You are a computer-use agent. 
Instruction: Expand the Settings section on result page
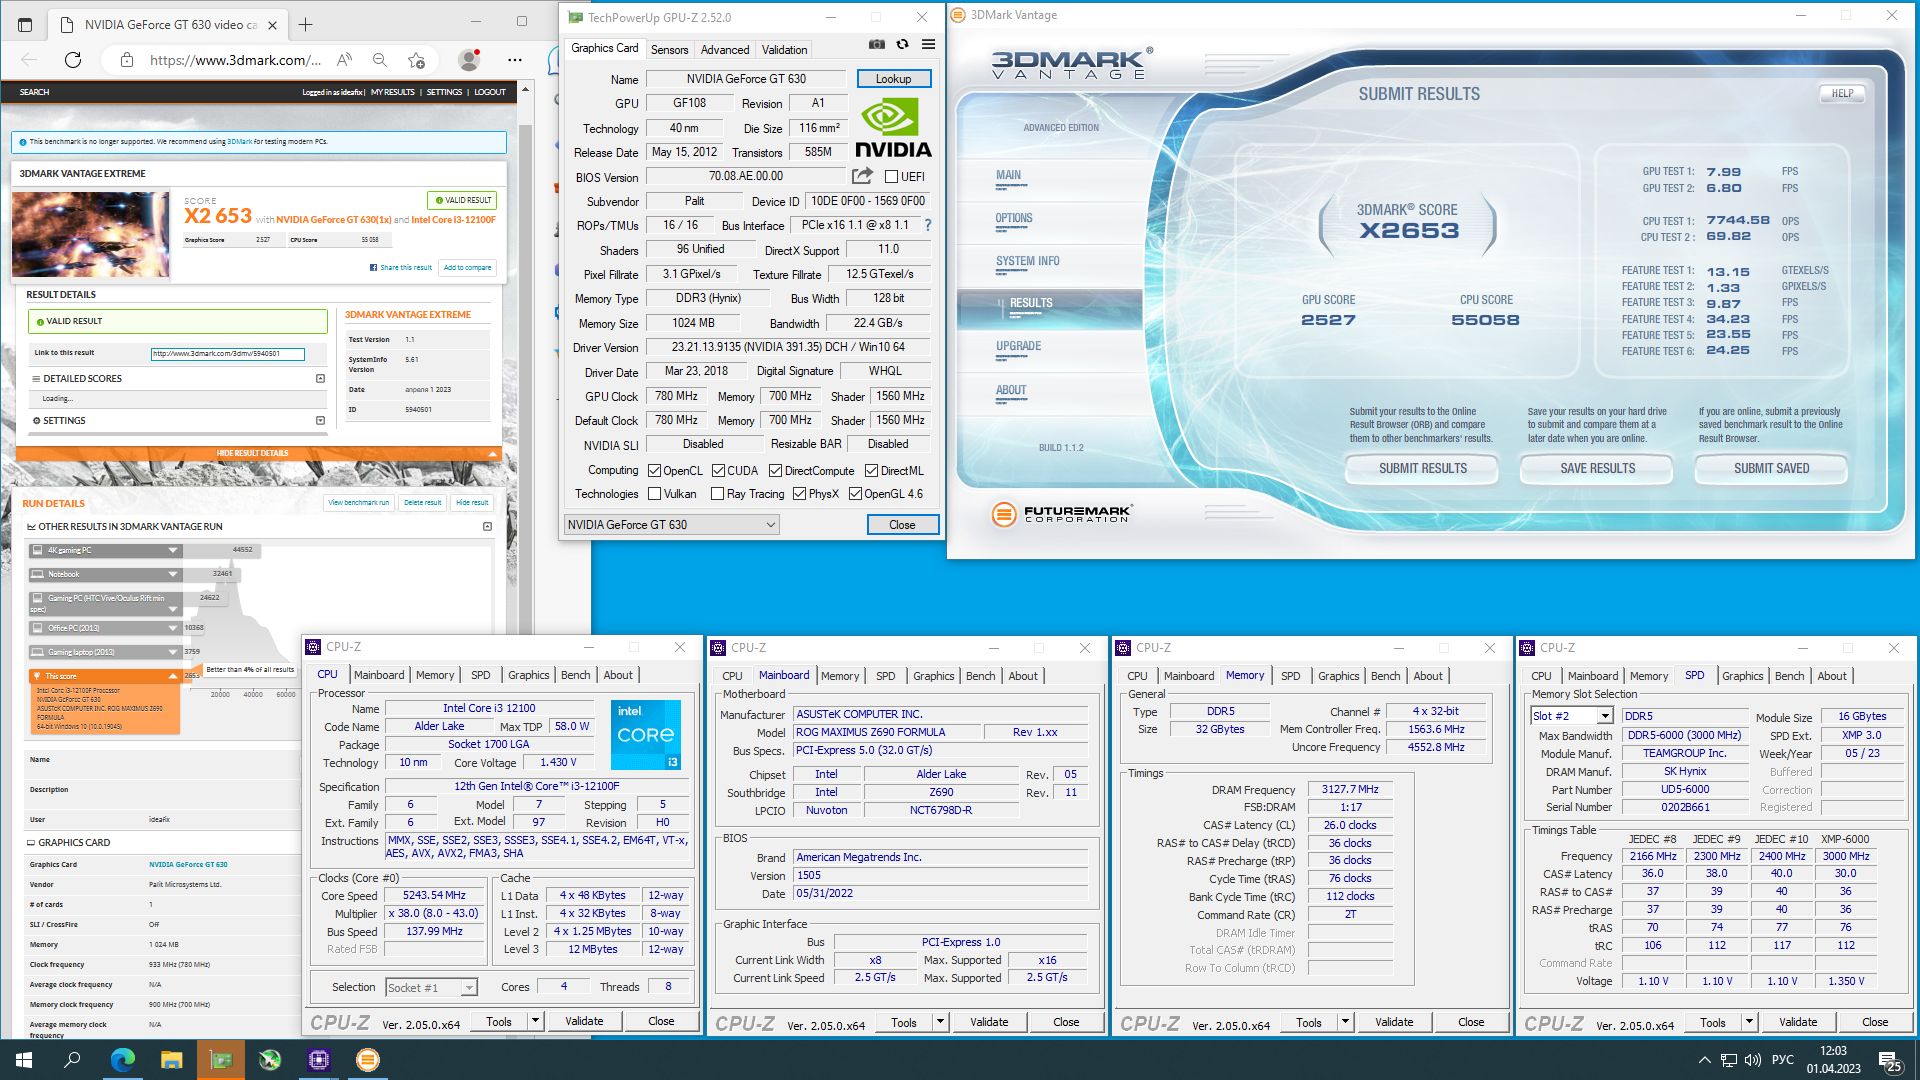pyautogui.click(x=320, y=421)
